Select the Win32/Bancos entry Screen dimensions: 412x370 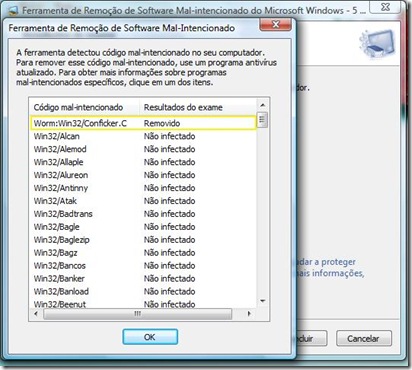point(60,266)
